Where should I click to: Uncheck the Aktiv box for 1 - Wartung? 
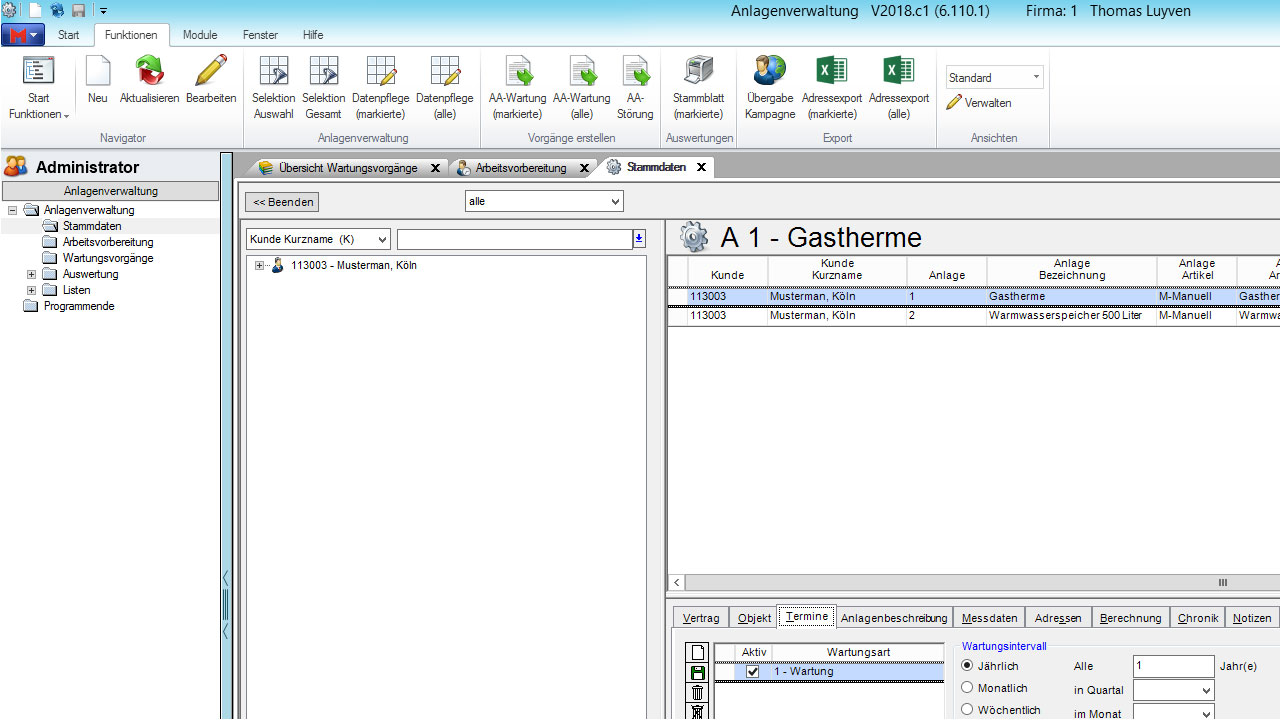coord(753,672)
